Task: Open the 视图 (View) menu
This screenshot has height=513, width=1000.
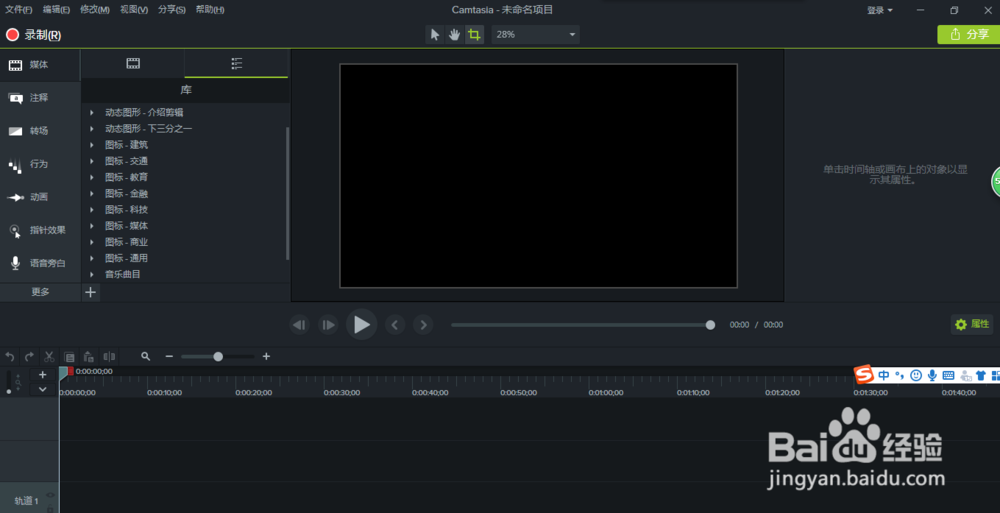Action: point(134,10)
